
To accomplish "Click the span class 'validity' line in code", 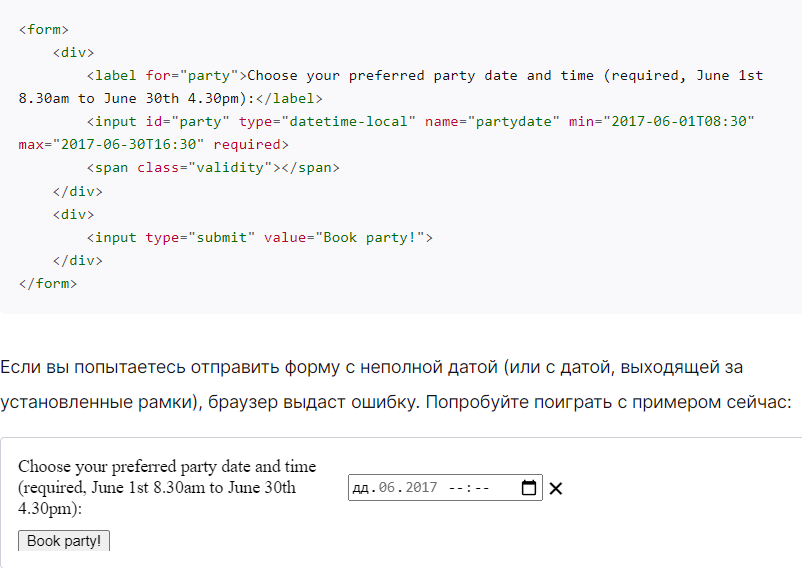I will (213, 168).
